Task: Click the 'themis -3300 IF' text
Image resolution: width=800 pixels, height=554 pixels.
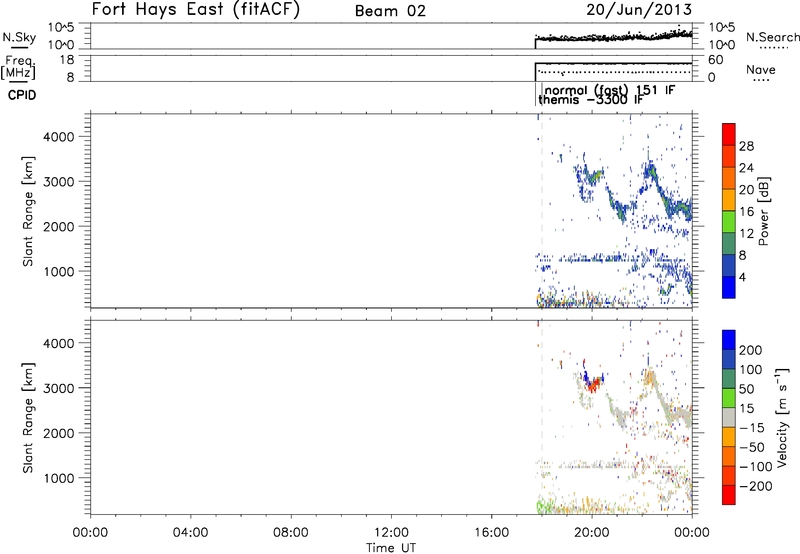Action: click(x=590, y=100)
